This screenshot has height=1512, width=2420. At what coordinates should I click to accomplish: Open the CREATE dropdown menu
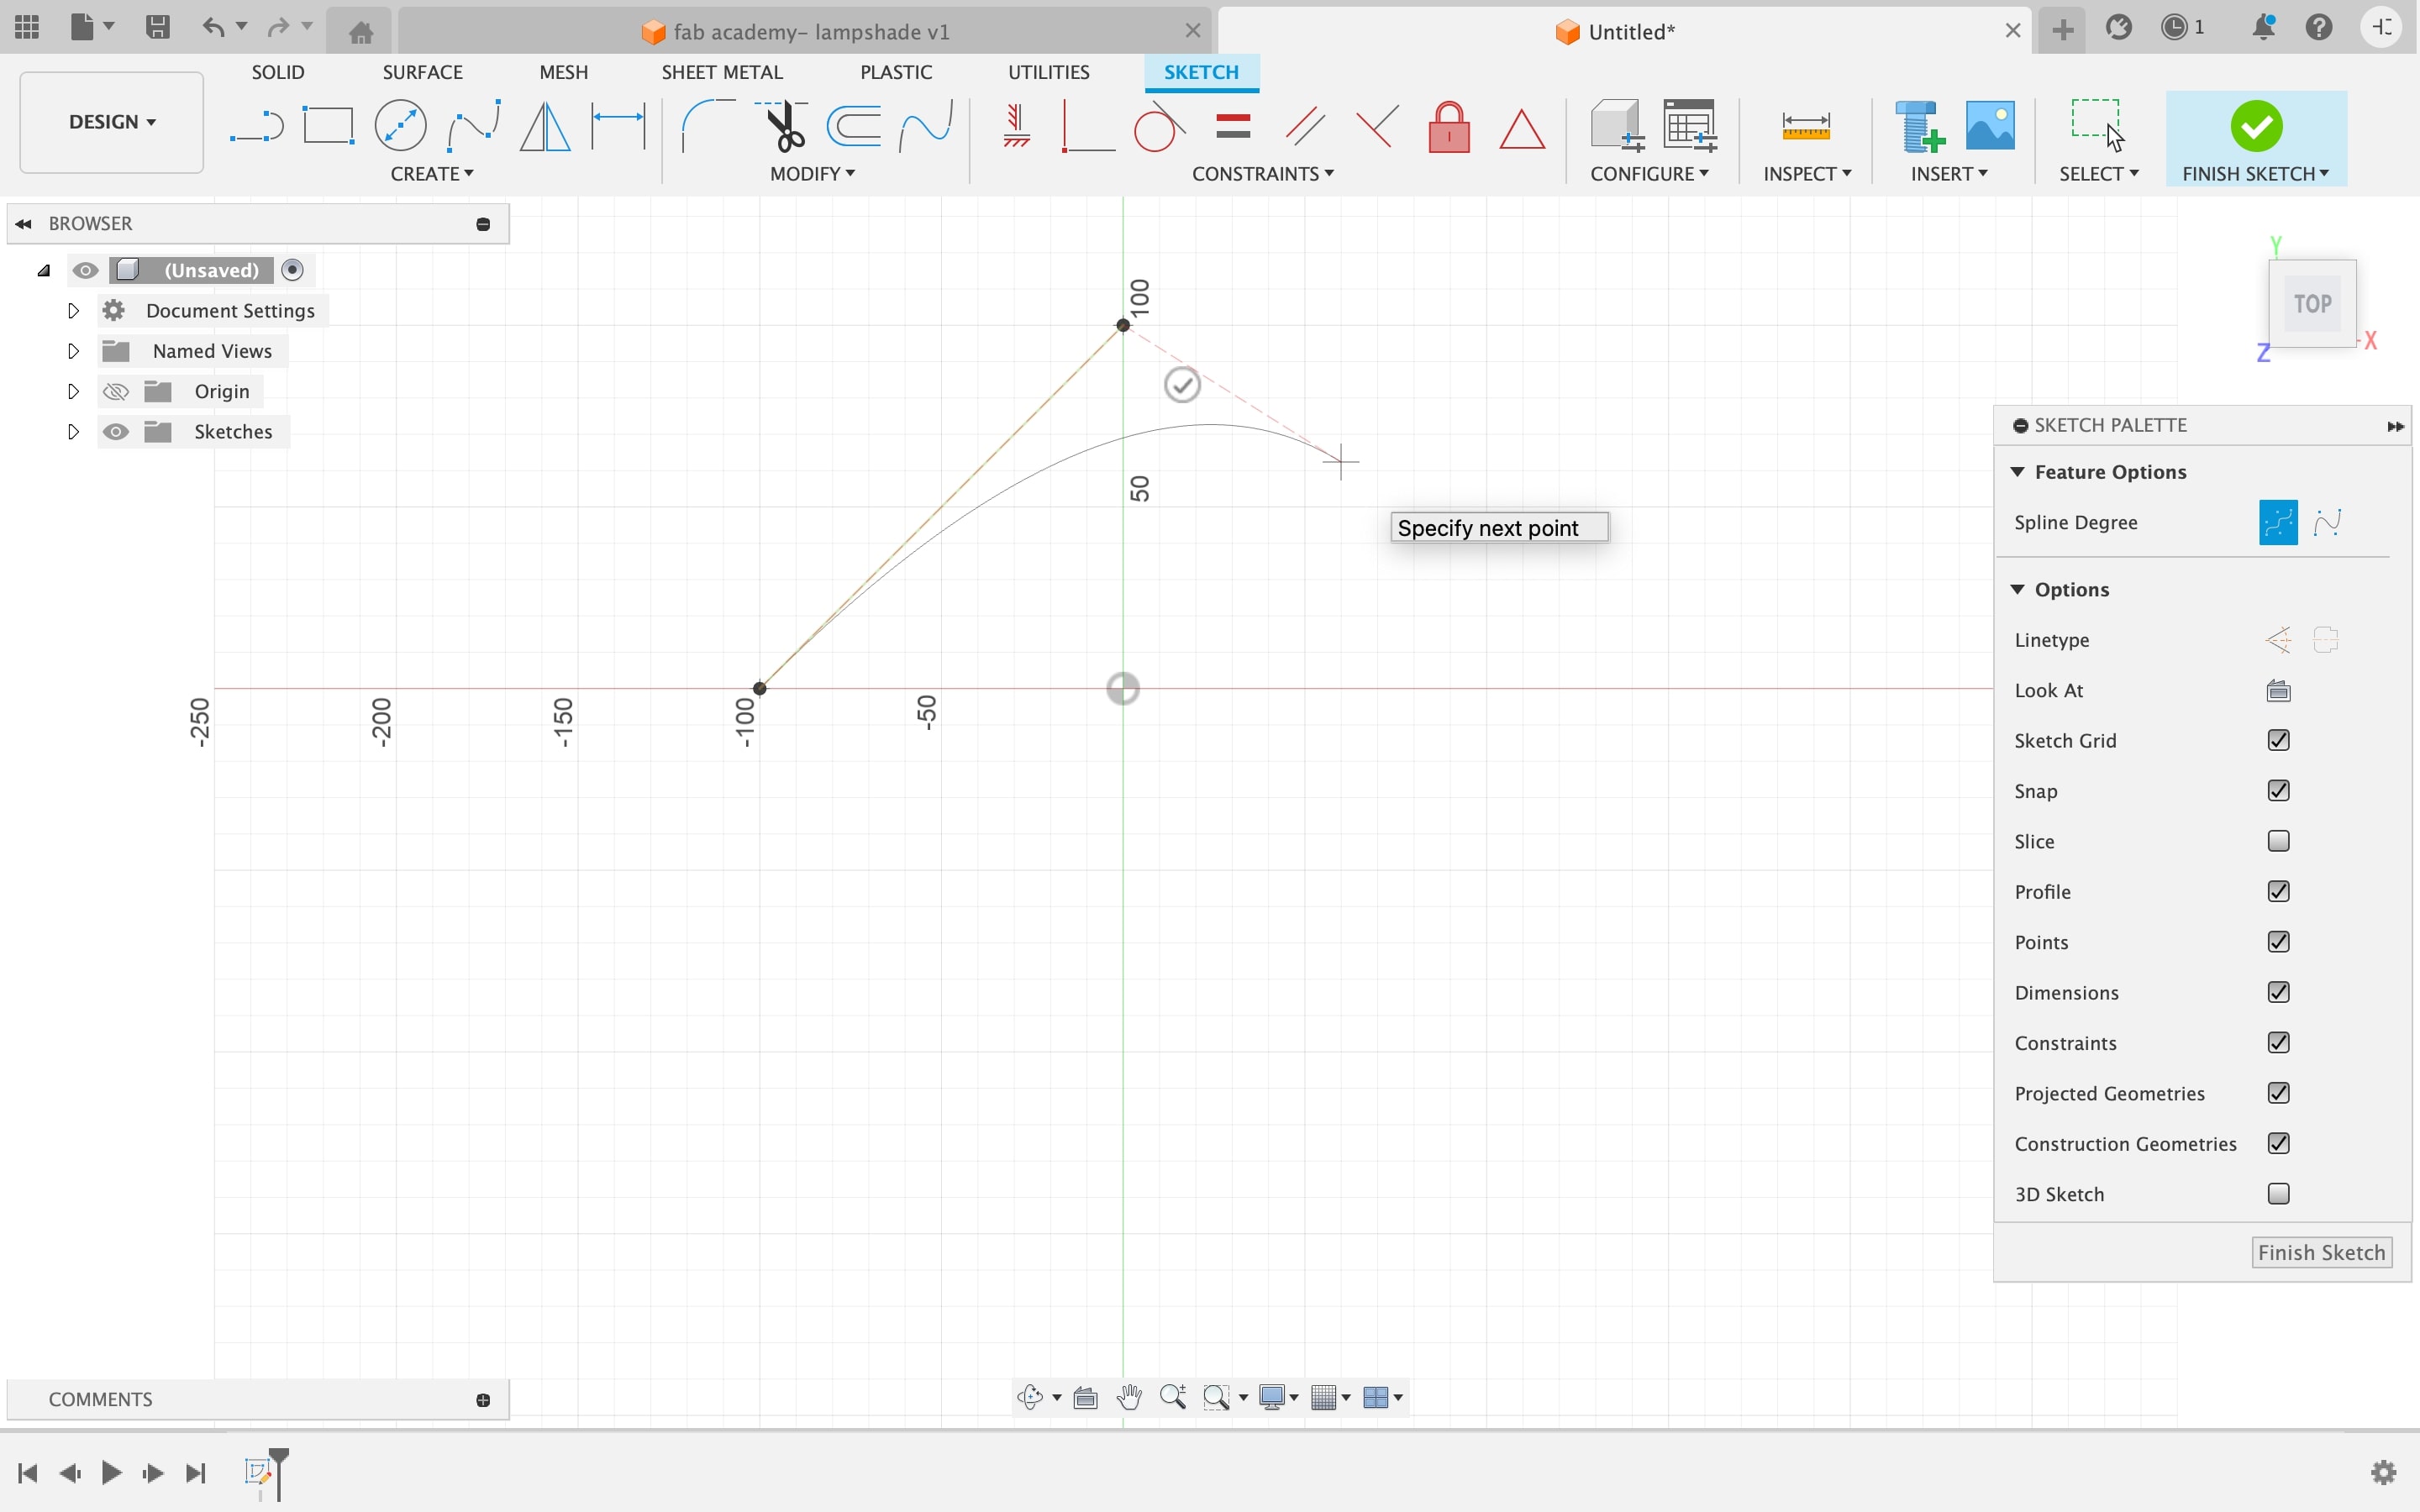(x=432, y=174)
